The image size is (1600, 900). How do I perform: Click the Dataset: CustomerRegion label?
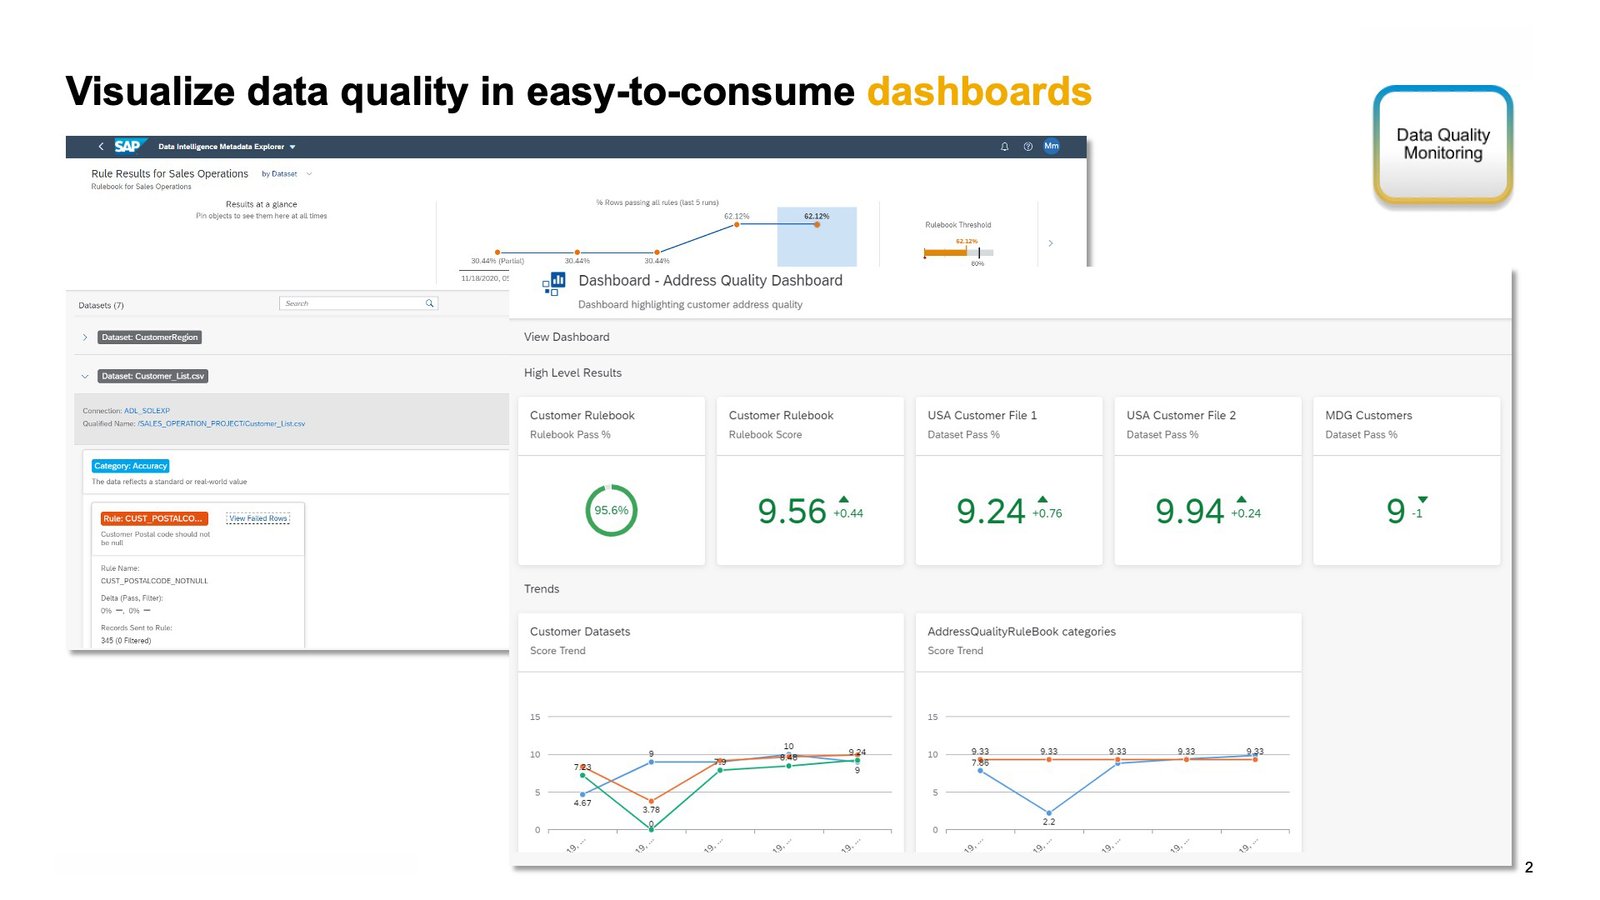point(150,337)
